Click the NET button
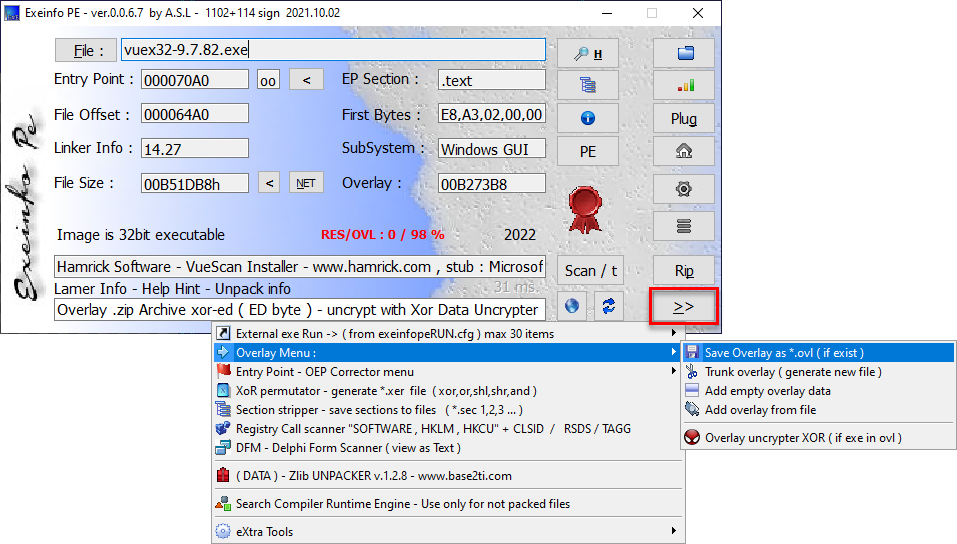This screenshot has width=957, height=544. (x=306, y=183)
